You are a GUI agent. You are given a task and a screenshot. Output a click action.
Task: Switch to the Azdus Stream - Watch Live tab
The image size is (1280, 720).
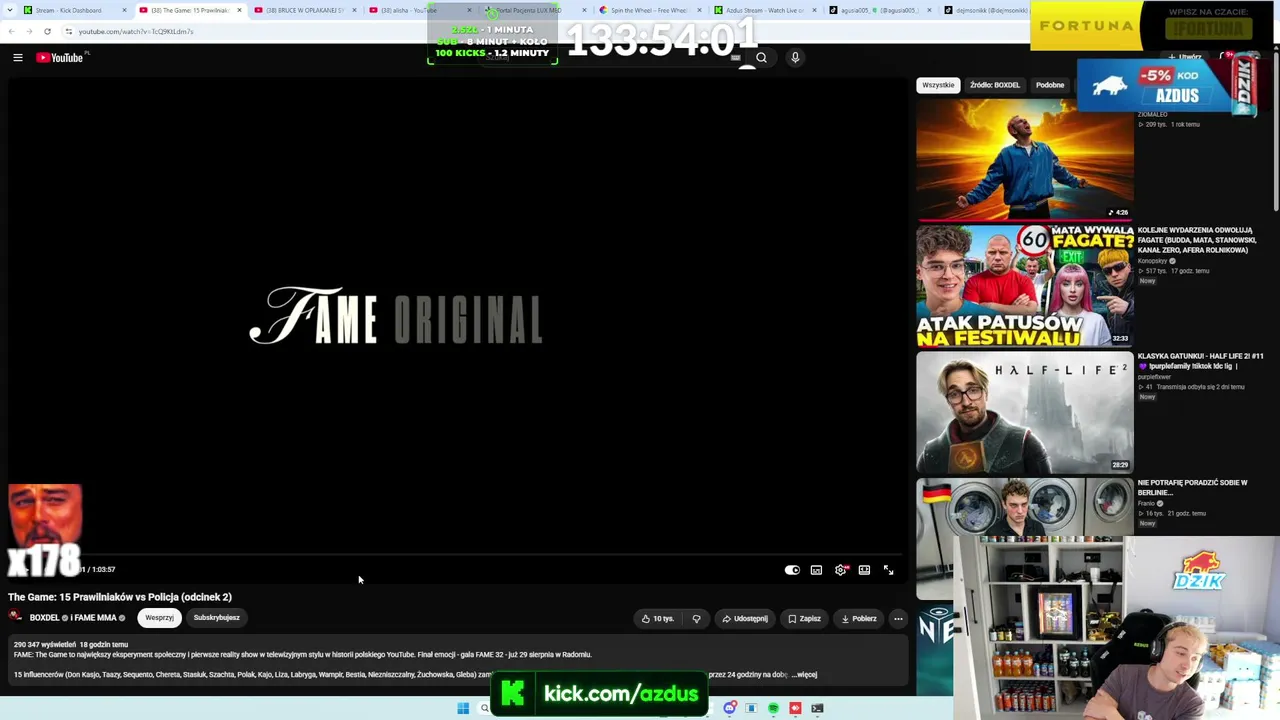(764, 10)
